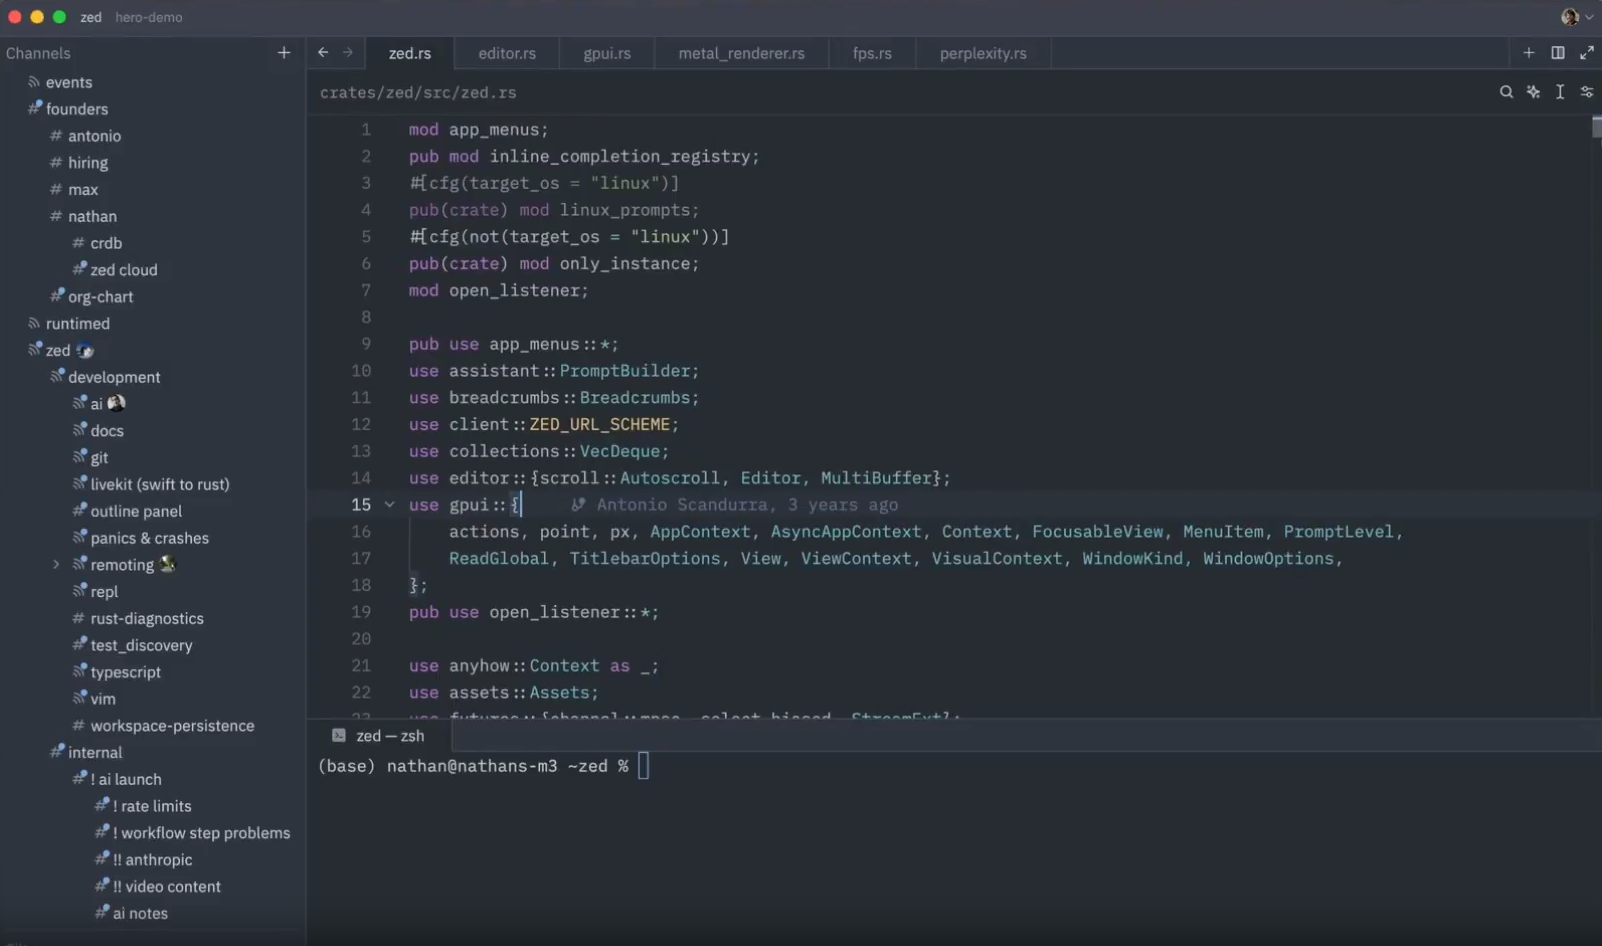
Task: Open the anthropic channel
Action: (x=158, y=860)
